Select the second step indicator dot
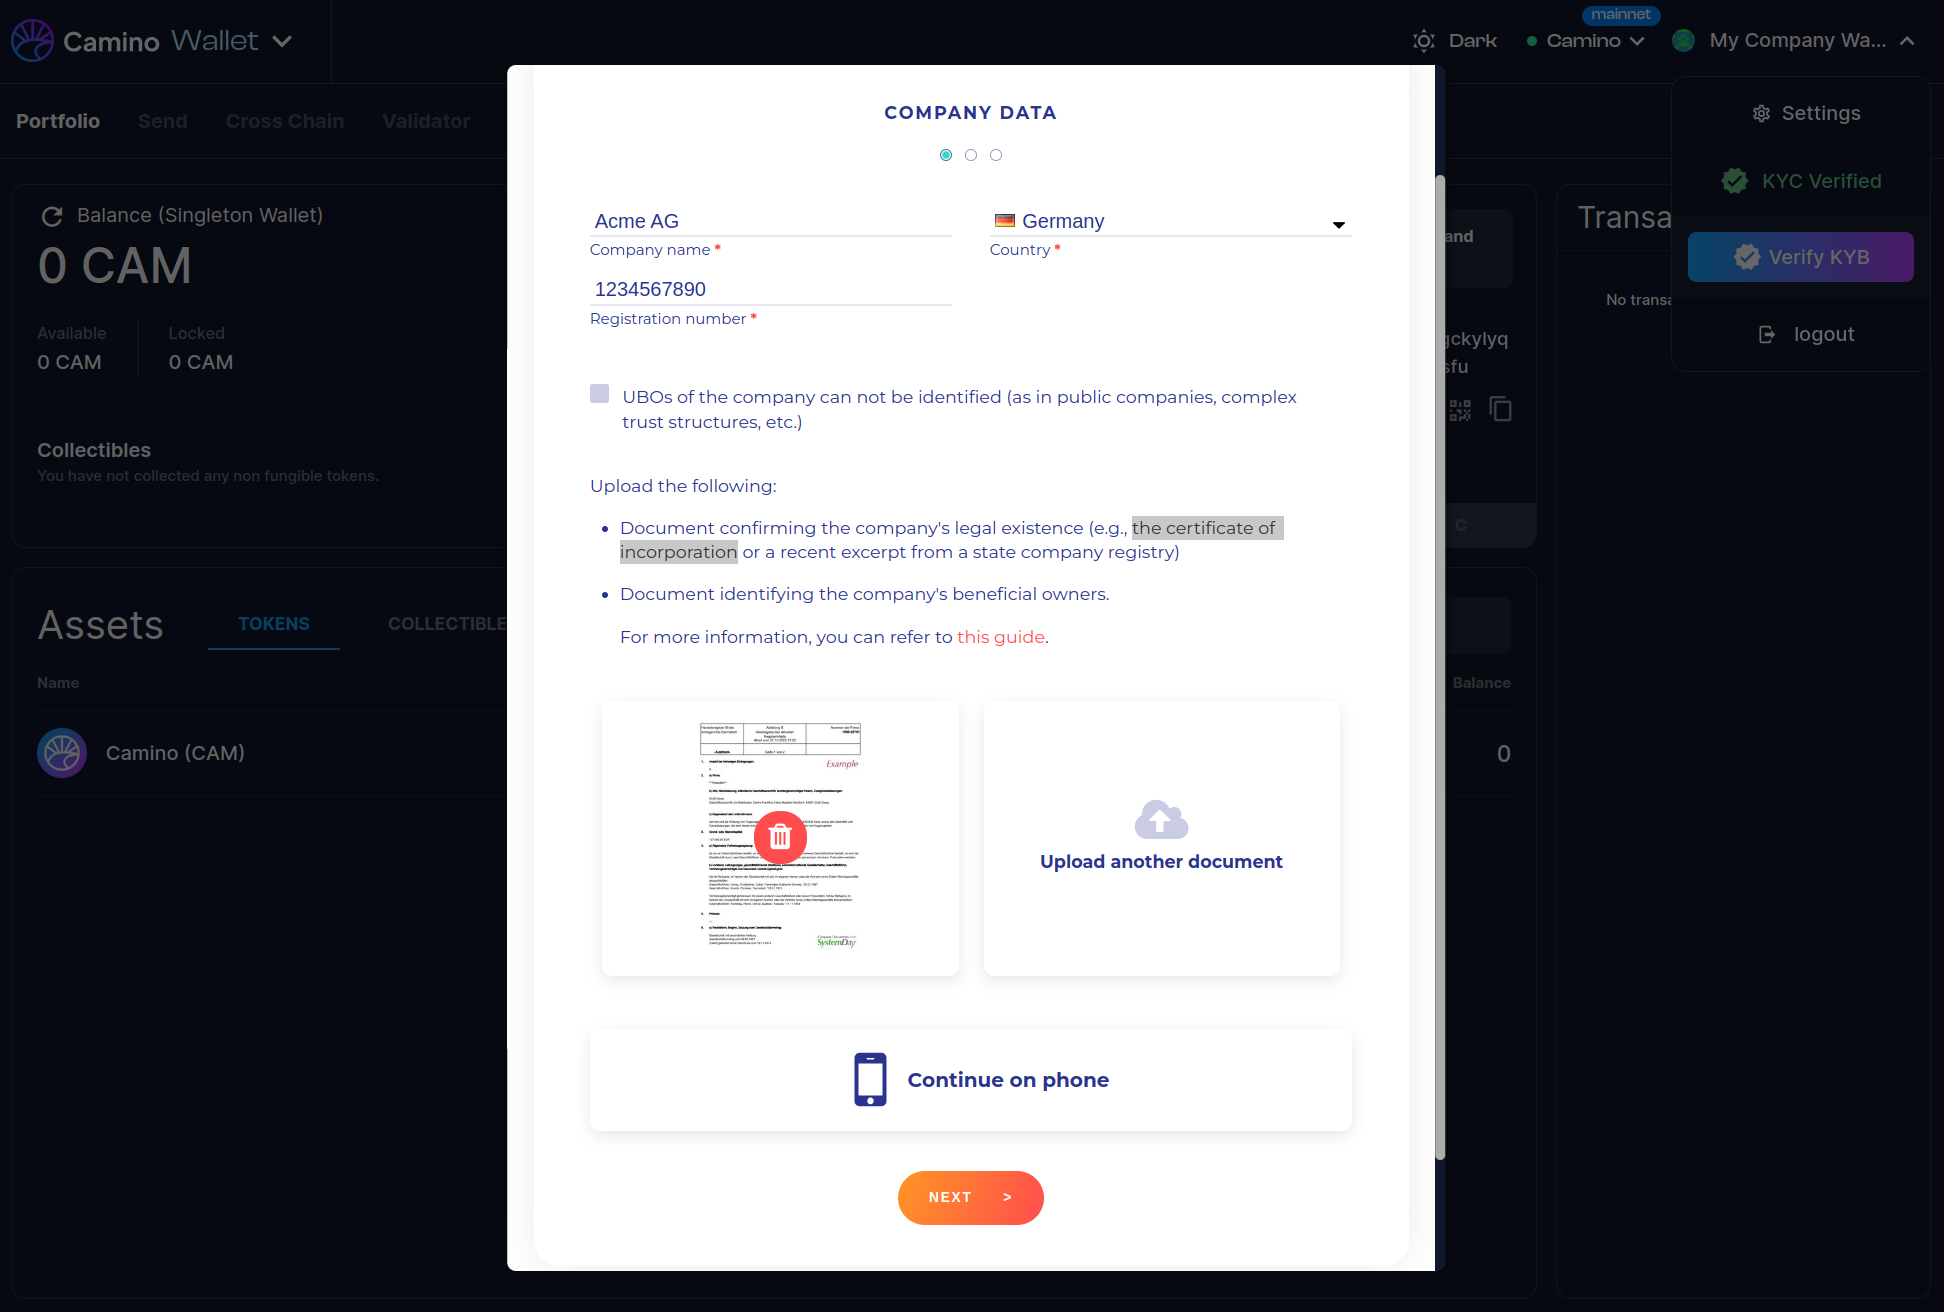The height and width of the screenshot is (1312, 1944). click(970, 155)
